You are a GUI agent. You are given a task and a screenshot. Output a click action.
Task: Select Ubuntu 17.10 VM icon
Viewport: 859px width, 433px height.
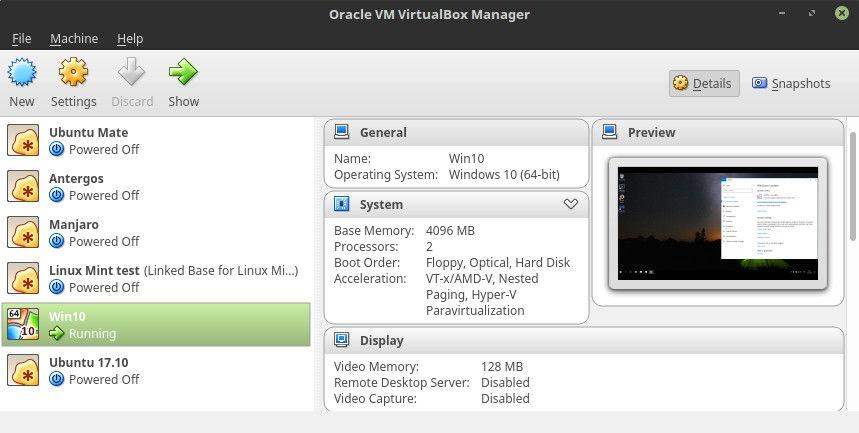tap(23, 370)
